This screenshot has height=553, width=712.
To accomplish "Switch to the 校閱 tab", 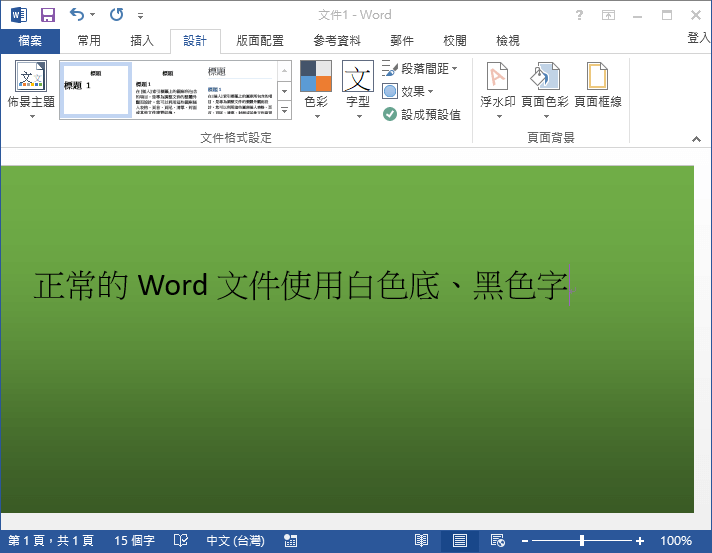I will [455, 41].
